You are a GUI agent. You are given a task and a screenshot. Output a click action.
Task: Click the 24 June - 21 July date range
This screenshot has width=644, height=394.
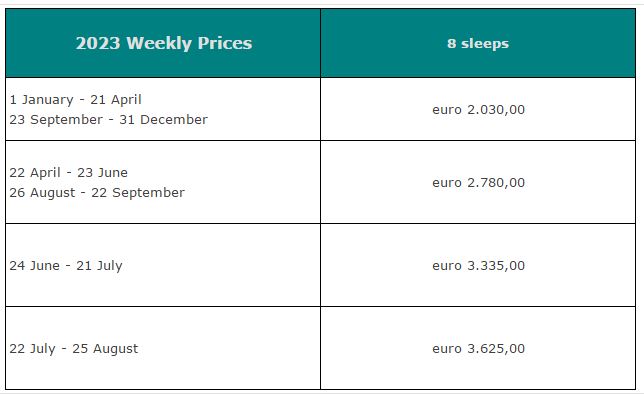(x=66, y=265)
